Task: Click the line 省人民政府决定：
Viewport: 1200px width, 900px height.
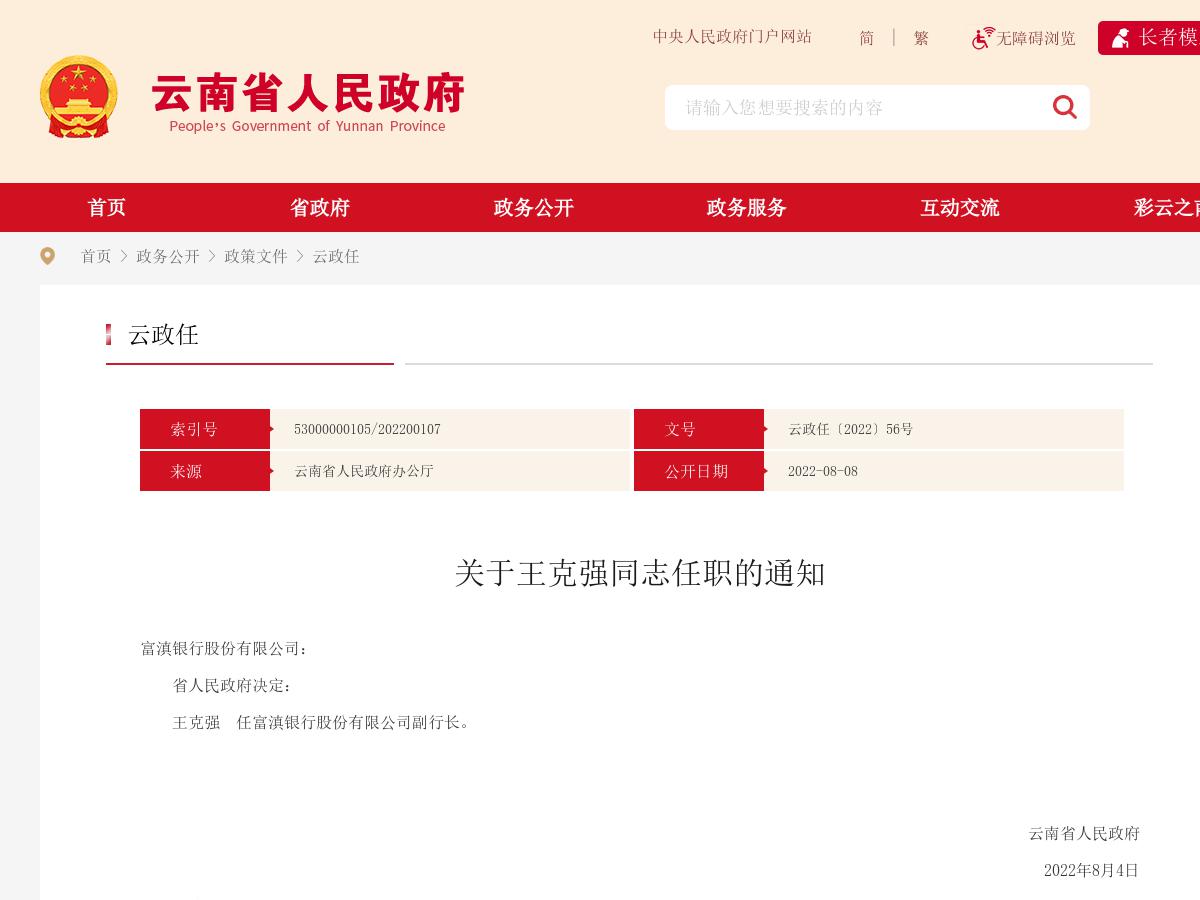Action: pyautogui.click(x=233, y=686)
